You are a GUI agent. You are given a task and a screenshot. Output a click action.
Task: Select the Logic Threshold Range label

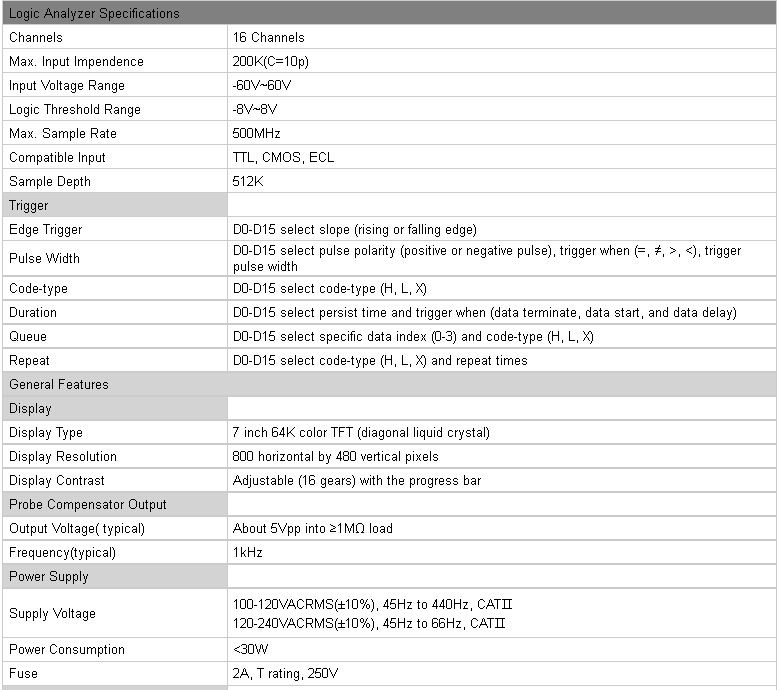click(75, 110)
